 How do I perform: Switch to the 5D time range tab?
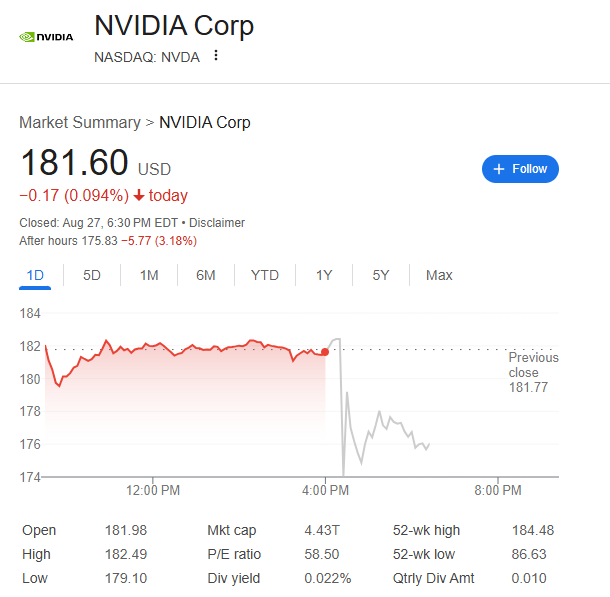[x=91, y=275]
